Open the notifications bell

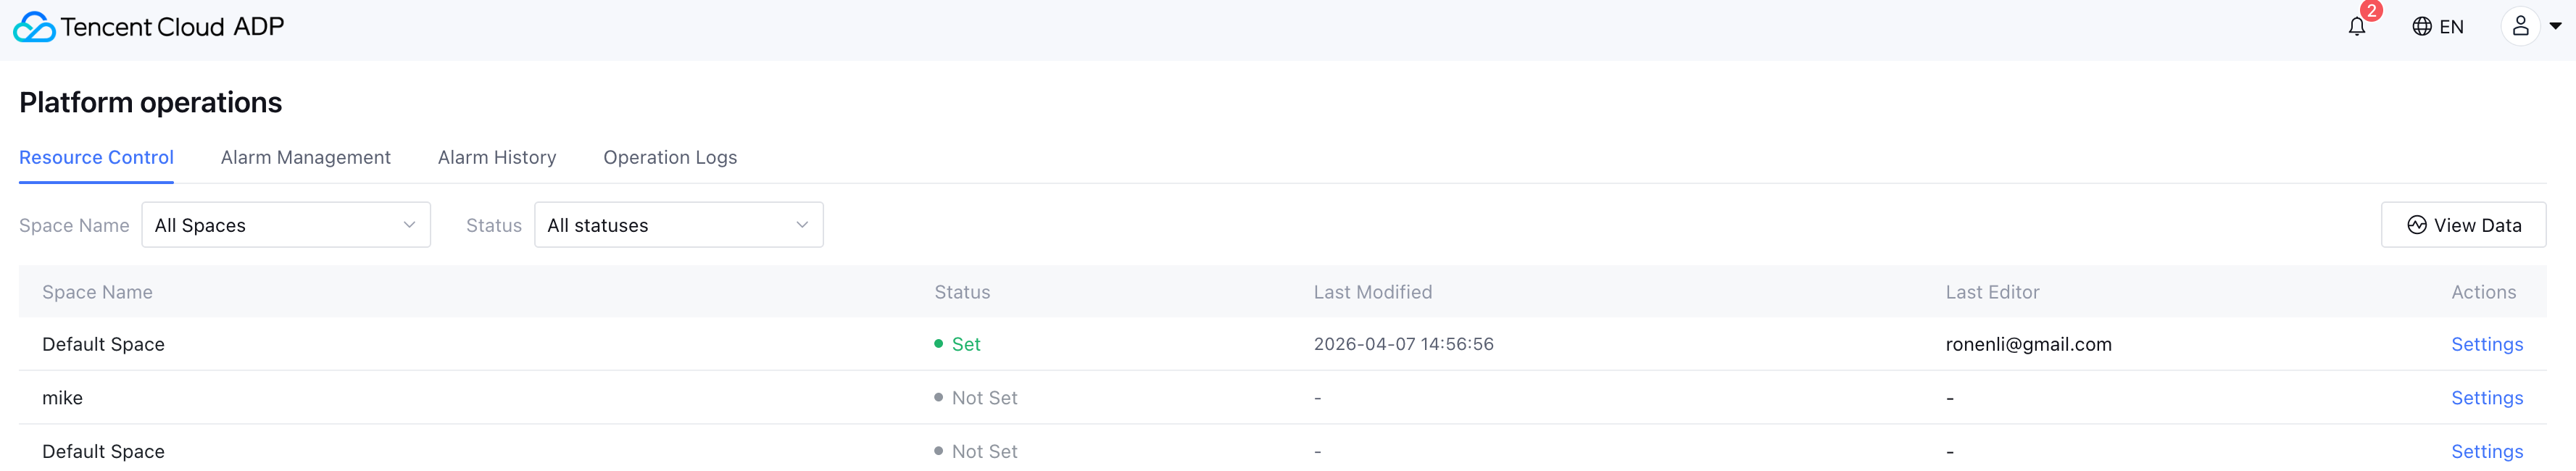2357,27
